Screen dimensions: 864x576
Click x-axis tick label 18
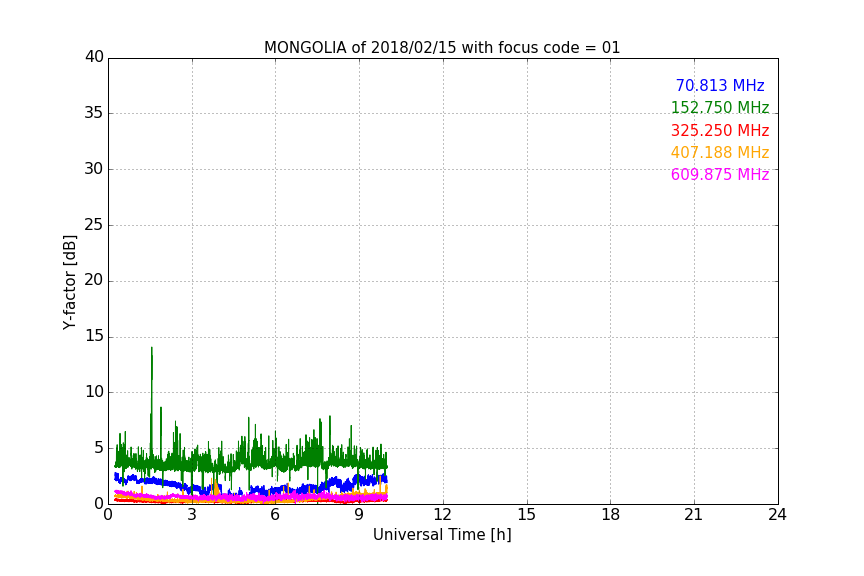(610, 515)
